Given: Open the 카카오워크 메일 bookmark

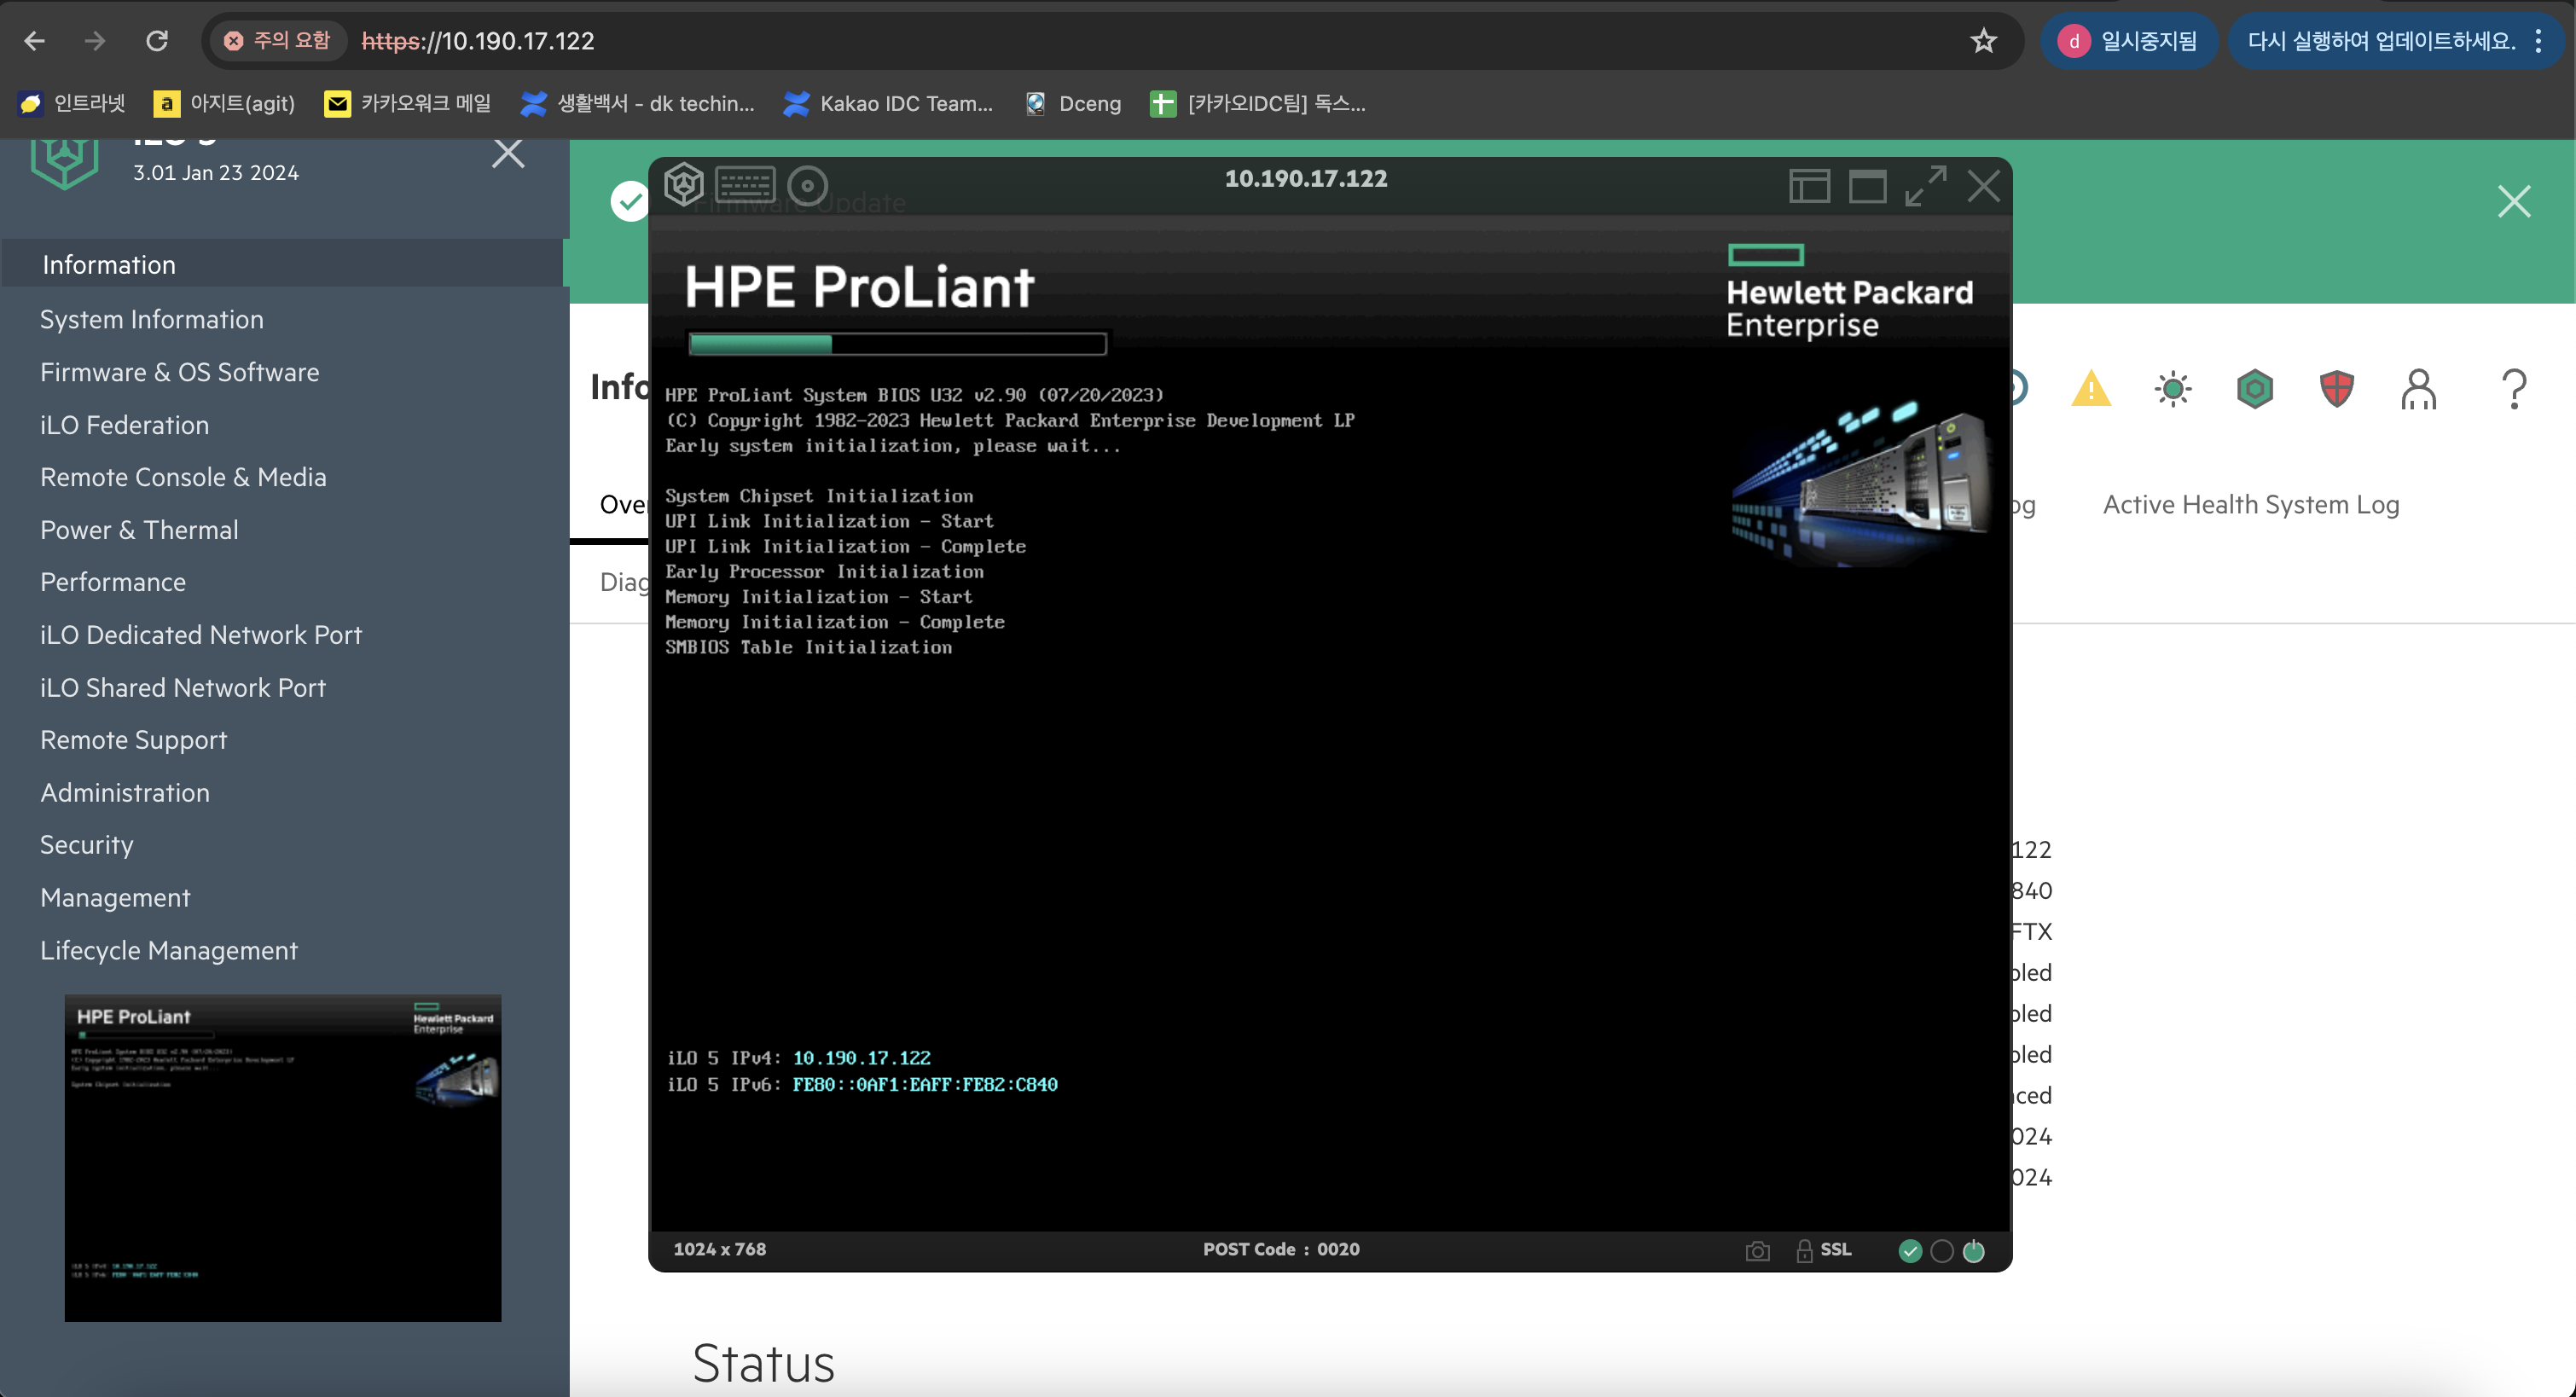Looking at the screenshot, I should click(408, 103).
